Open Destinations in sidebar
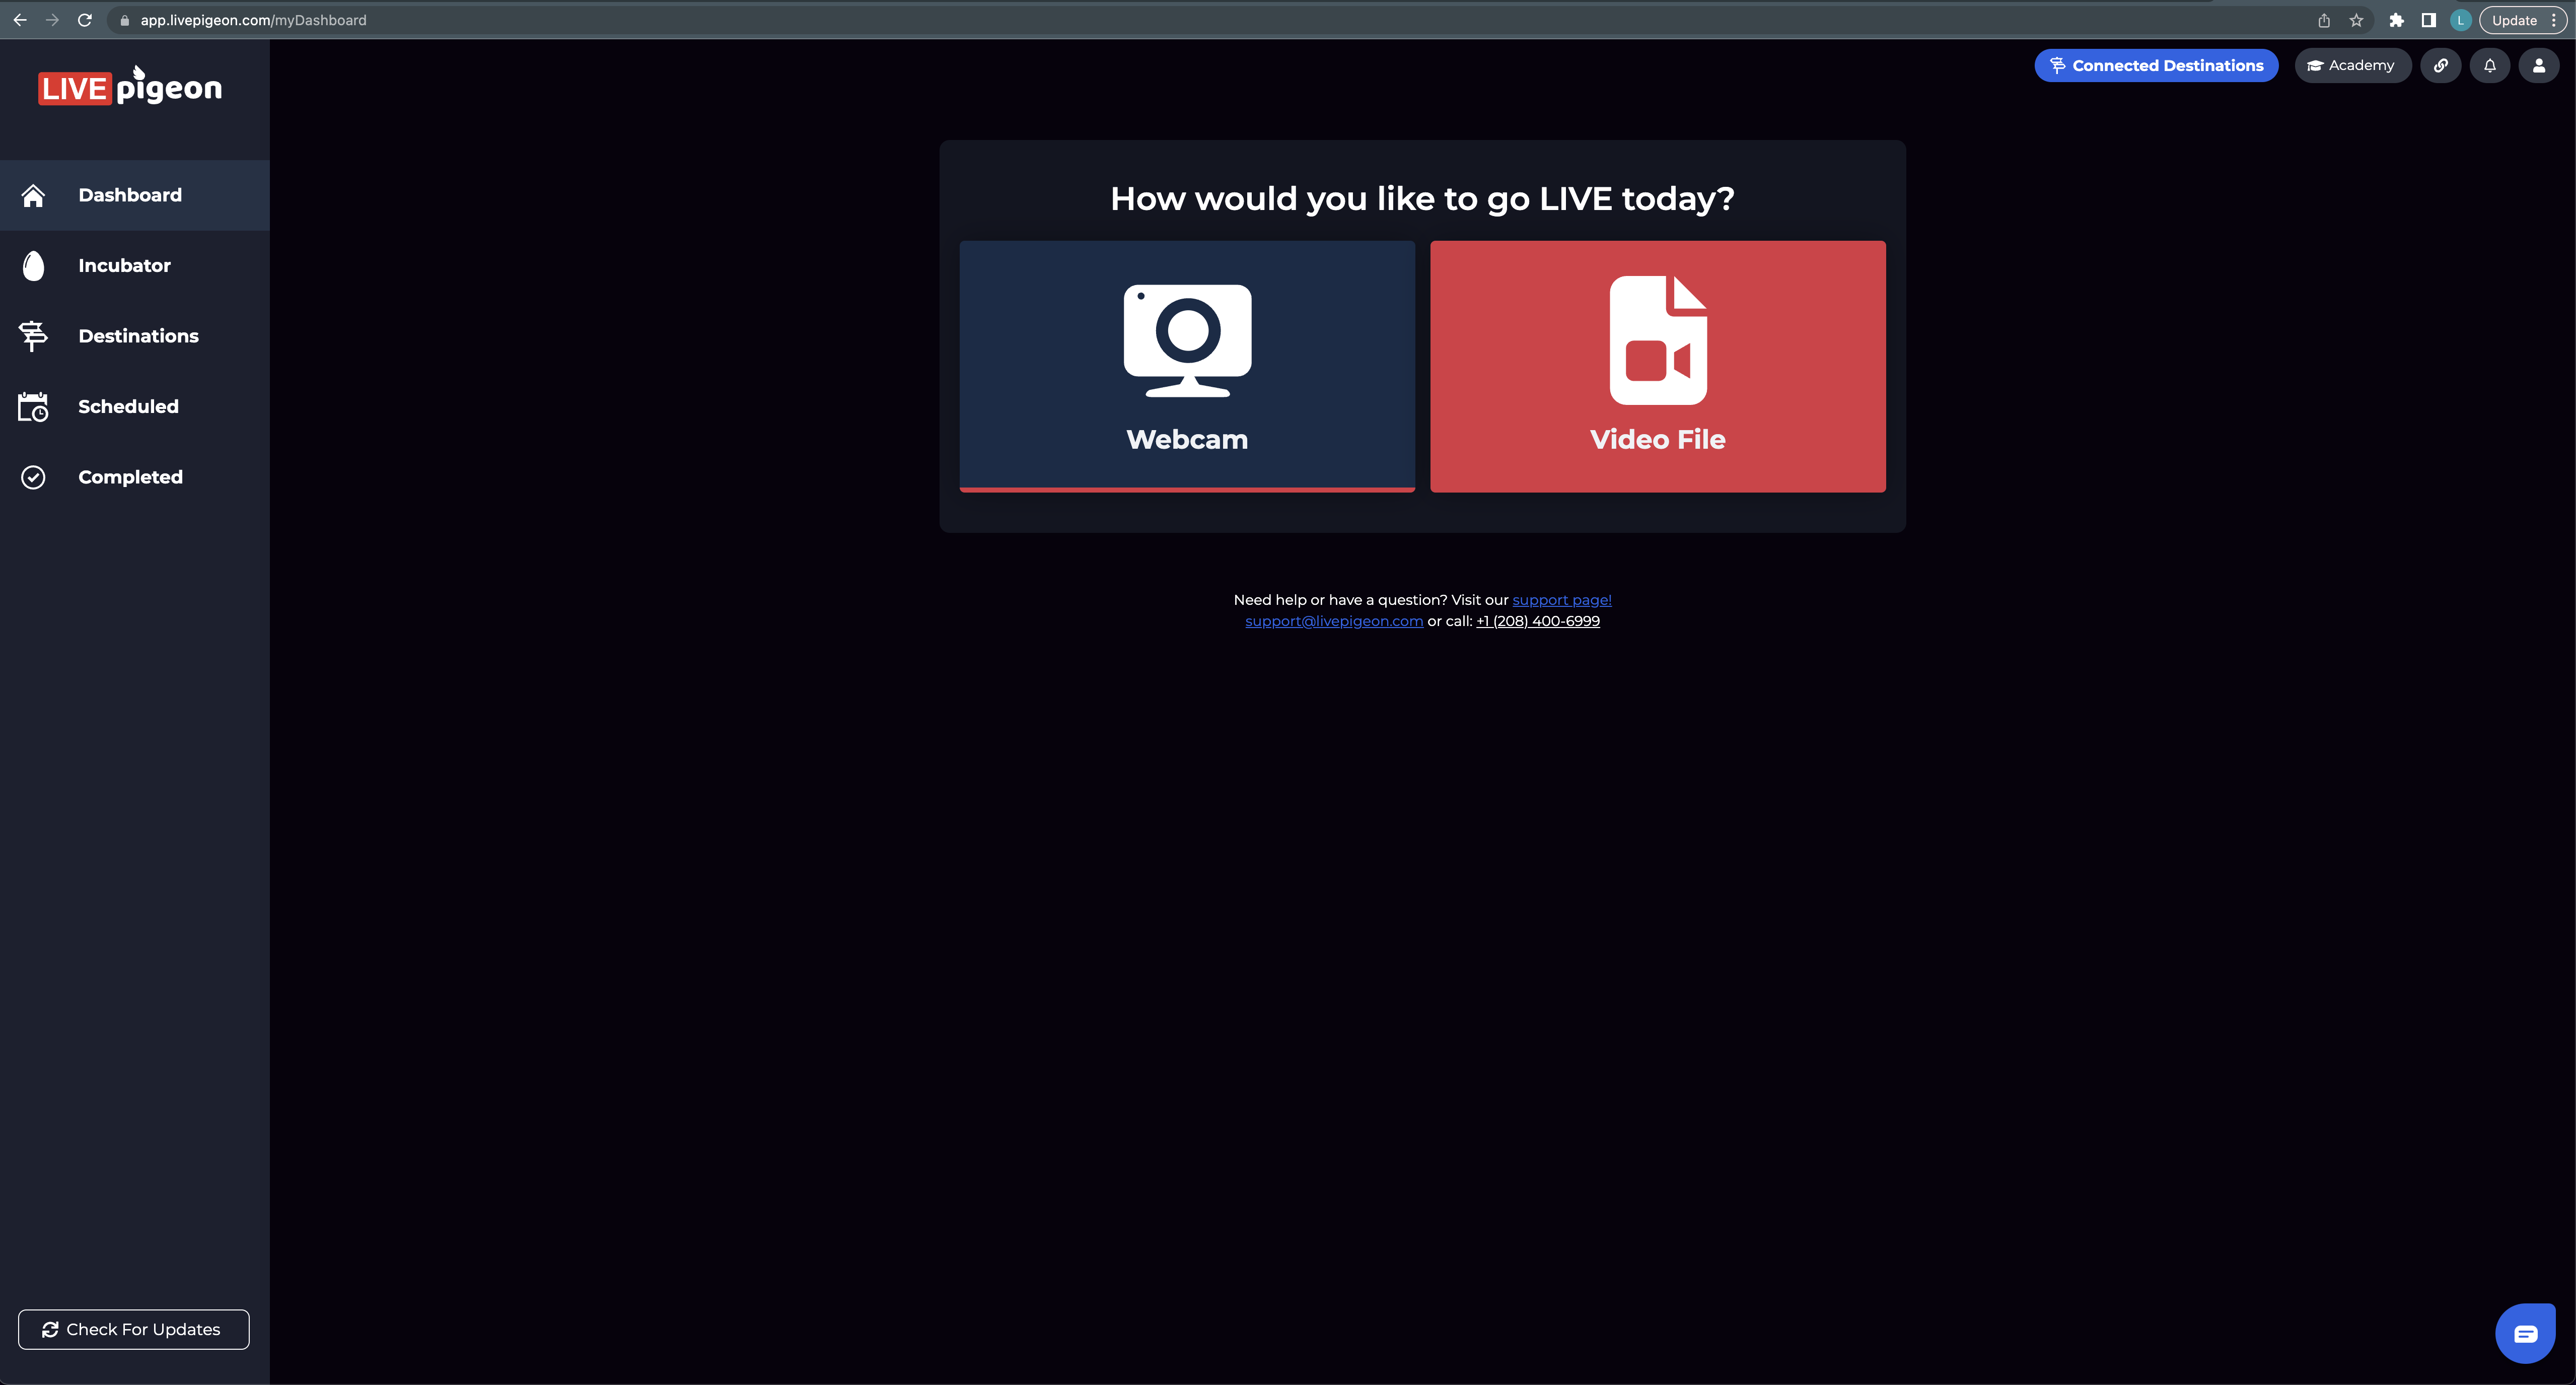The height and width of the screenshot is (1385, 2576). (138, 336)
